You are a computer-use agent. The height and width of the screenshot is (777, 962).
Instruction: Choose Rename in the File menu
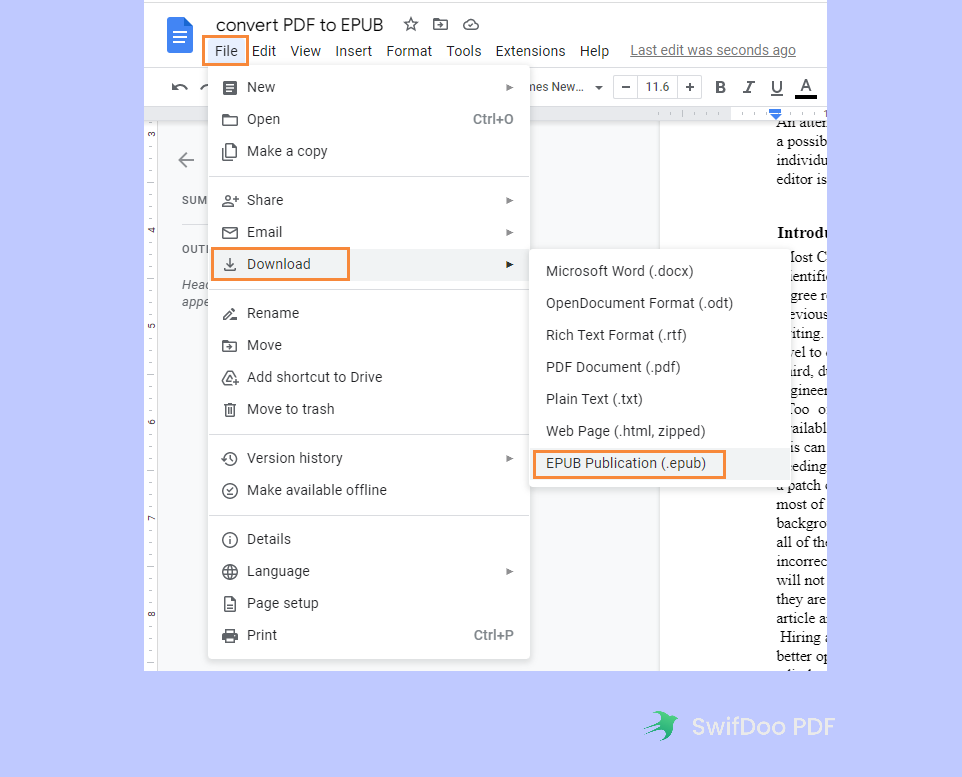click(x=369, y=313)
